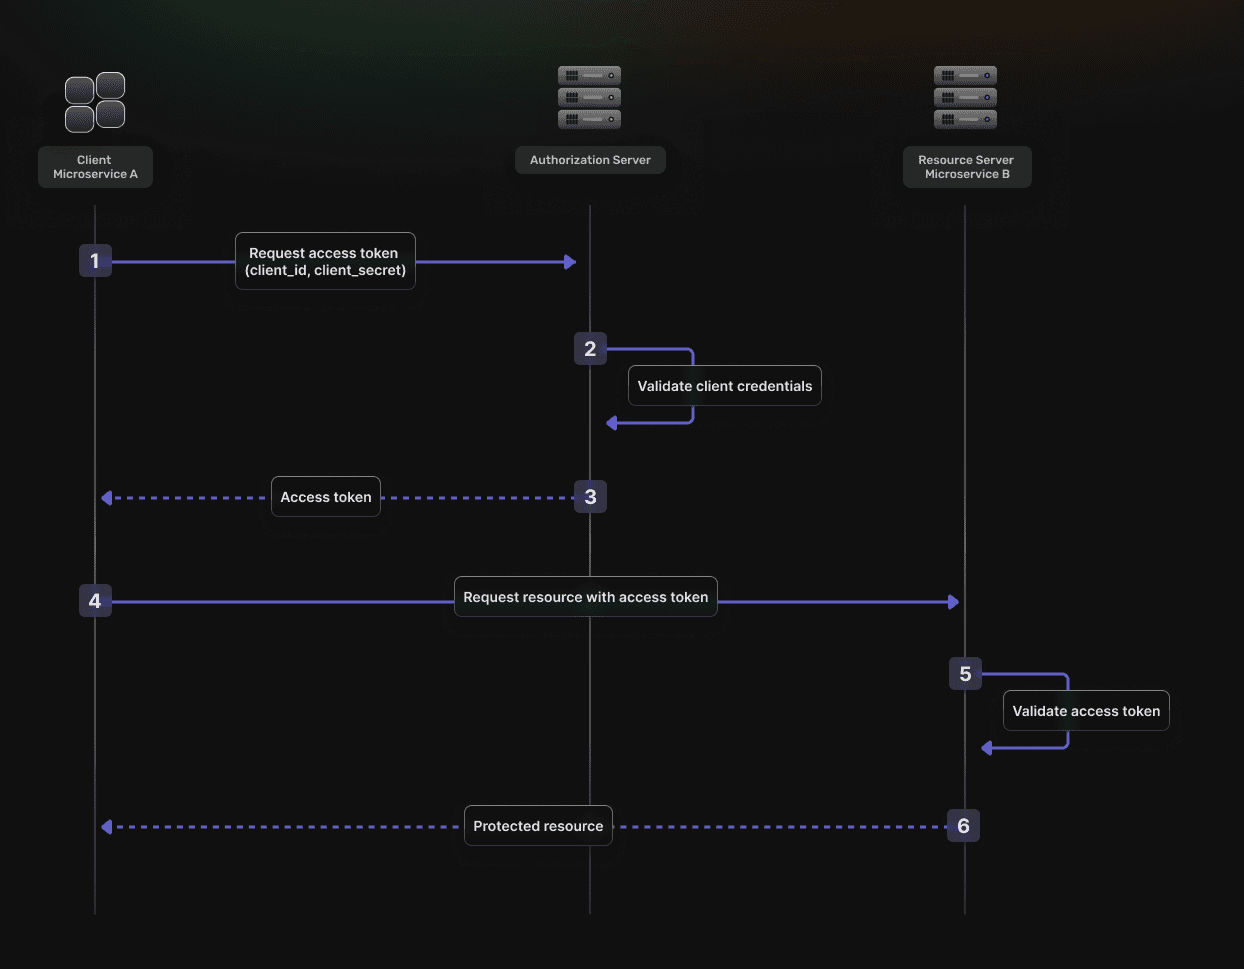
Task: Click the Resource Server Microservice B server icon
Action: [x=965, y=97]
